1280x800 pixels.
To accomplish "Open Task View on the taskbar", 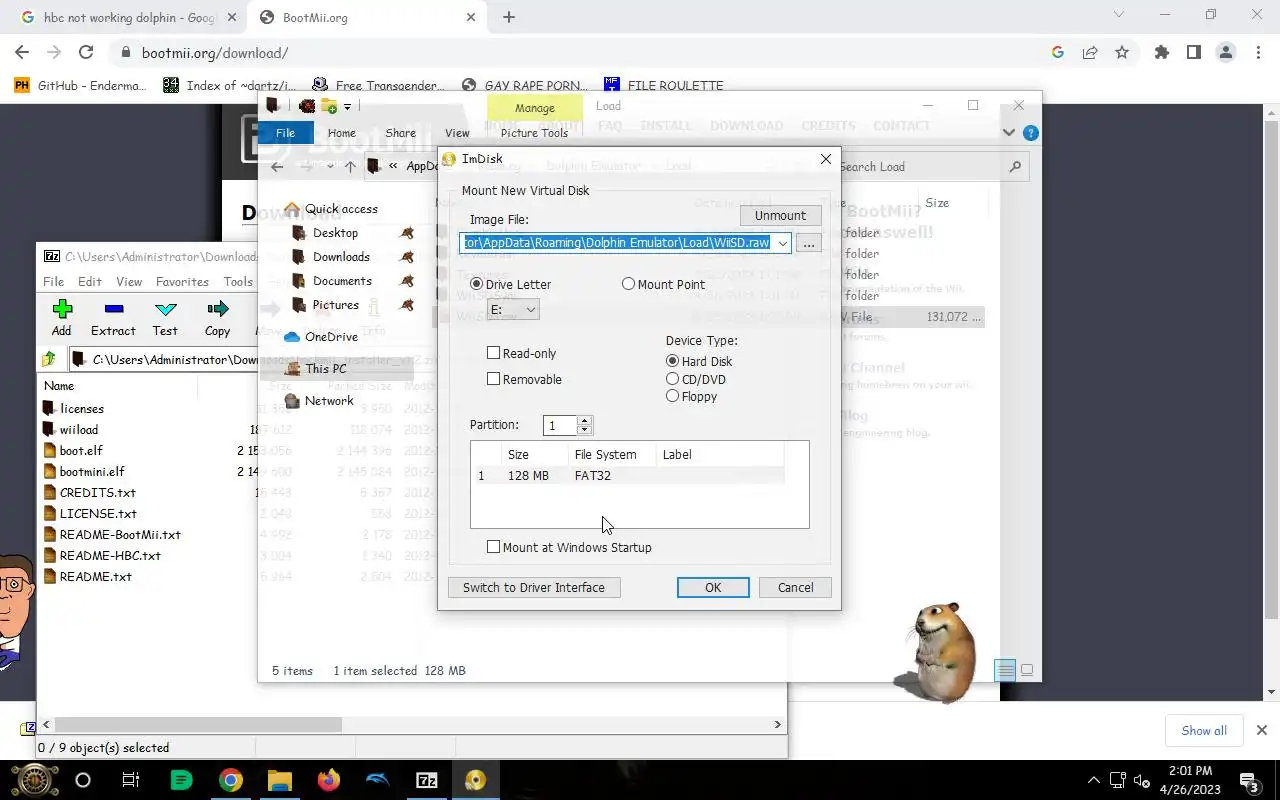I will [131, 780].
